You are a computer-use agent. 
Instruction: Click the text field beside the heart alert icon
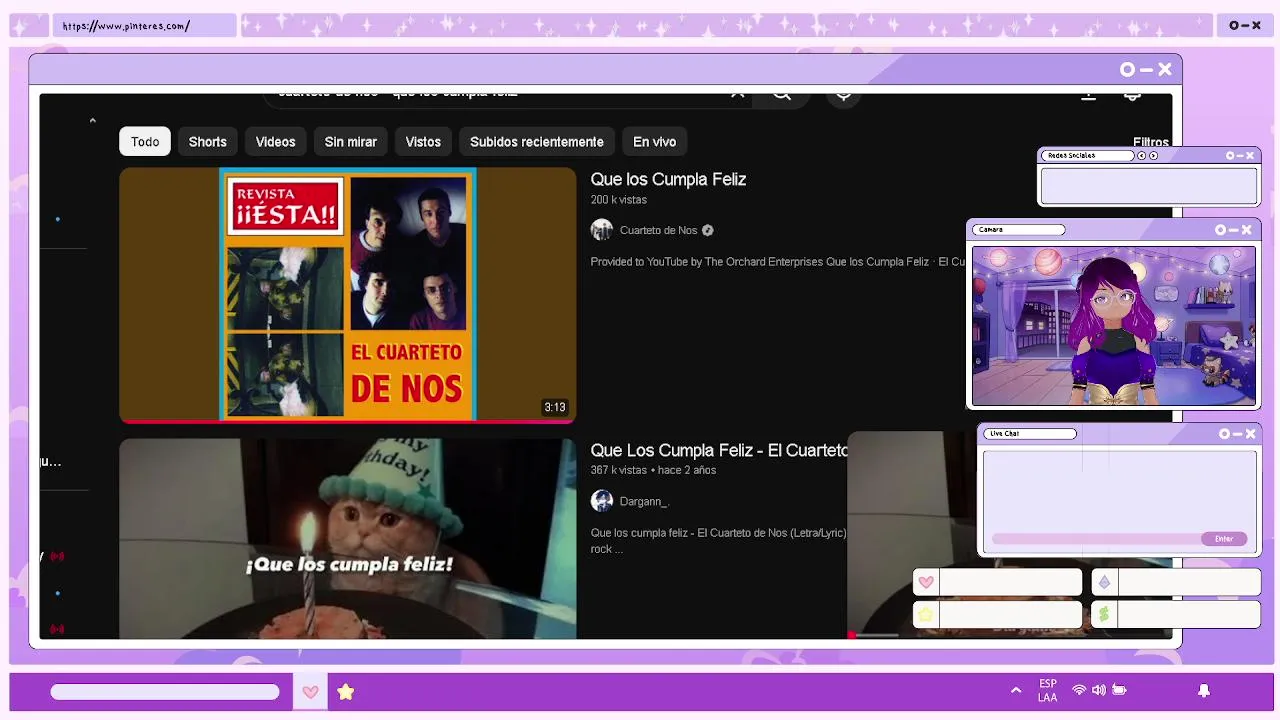1010,582
